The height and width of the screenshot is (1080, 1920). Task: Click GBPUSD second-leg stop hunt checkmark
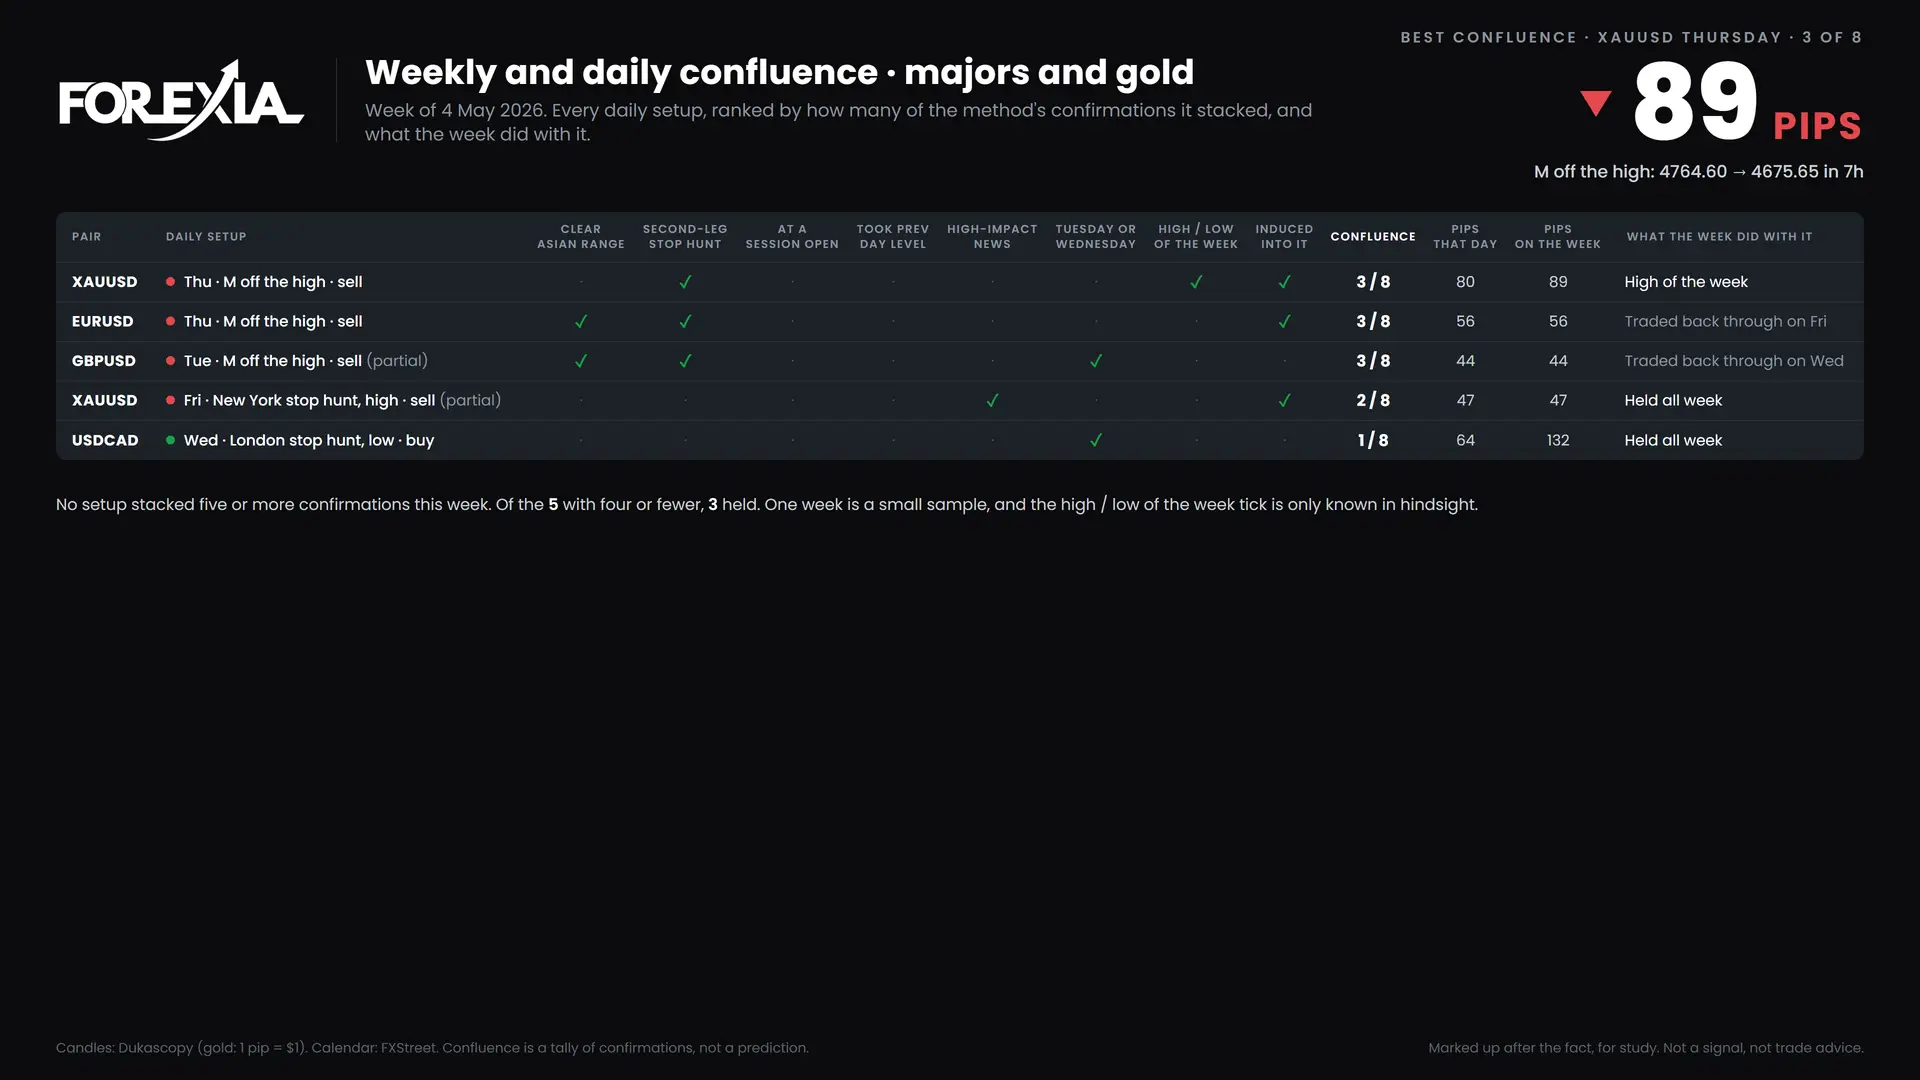click(685, 361)
